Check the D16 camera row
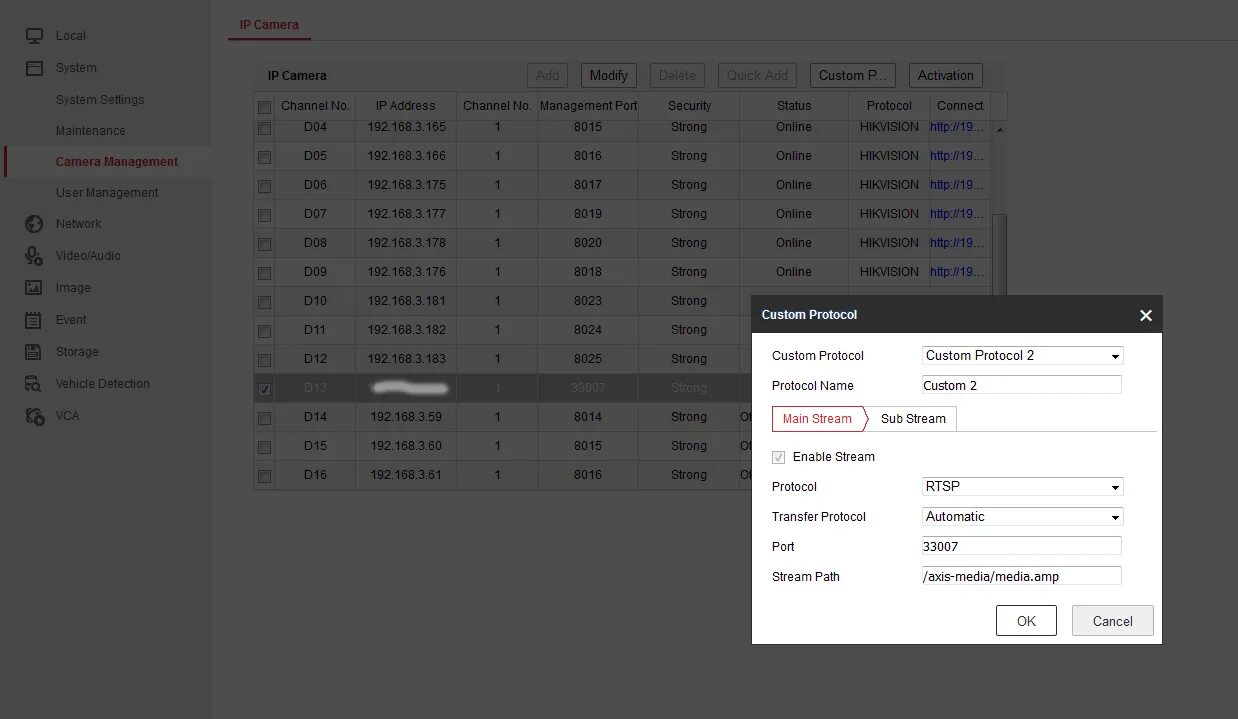Screen dimensions: 1238x719 264,476
